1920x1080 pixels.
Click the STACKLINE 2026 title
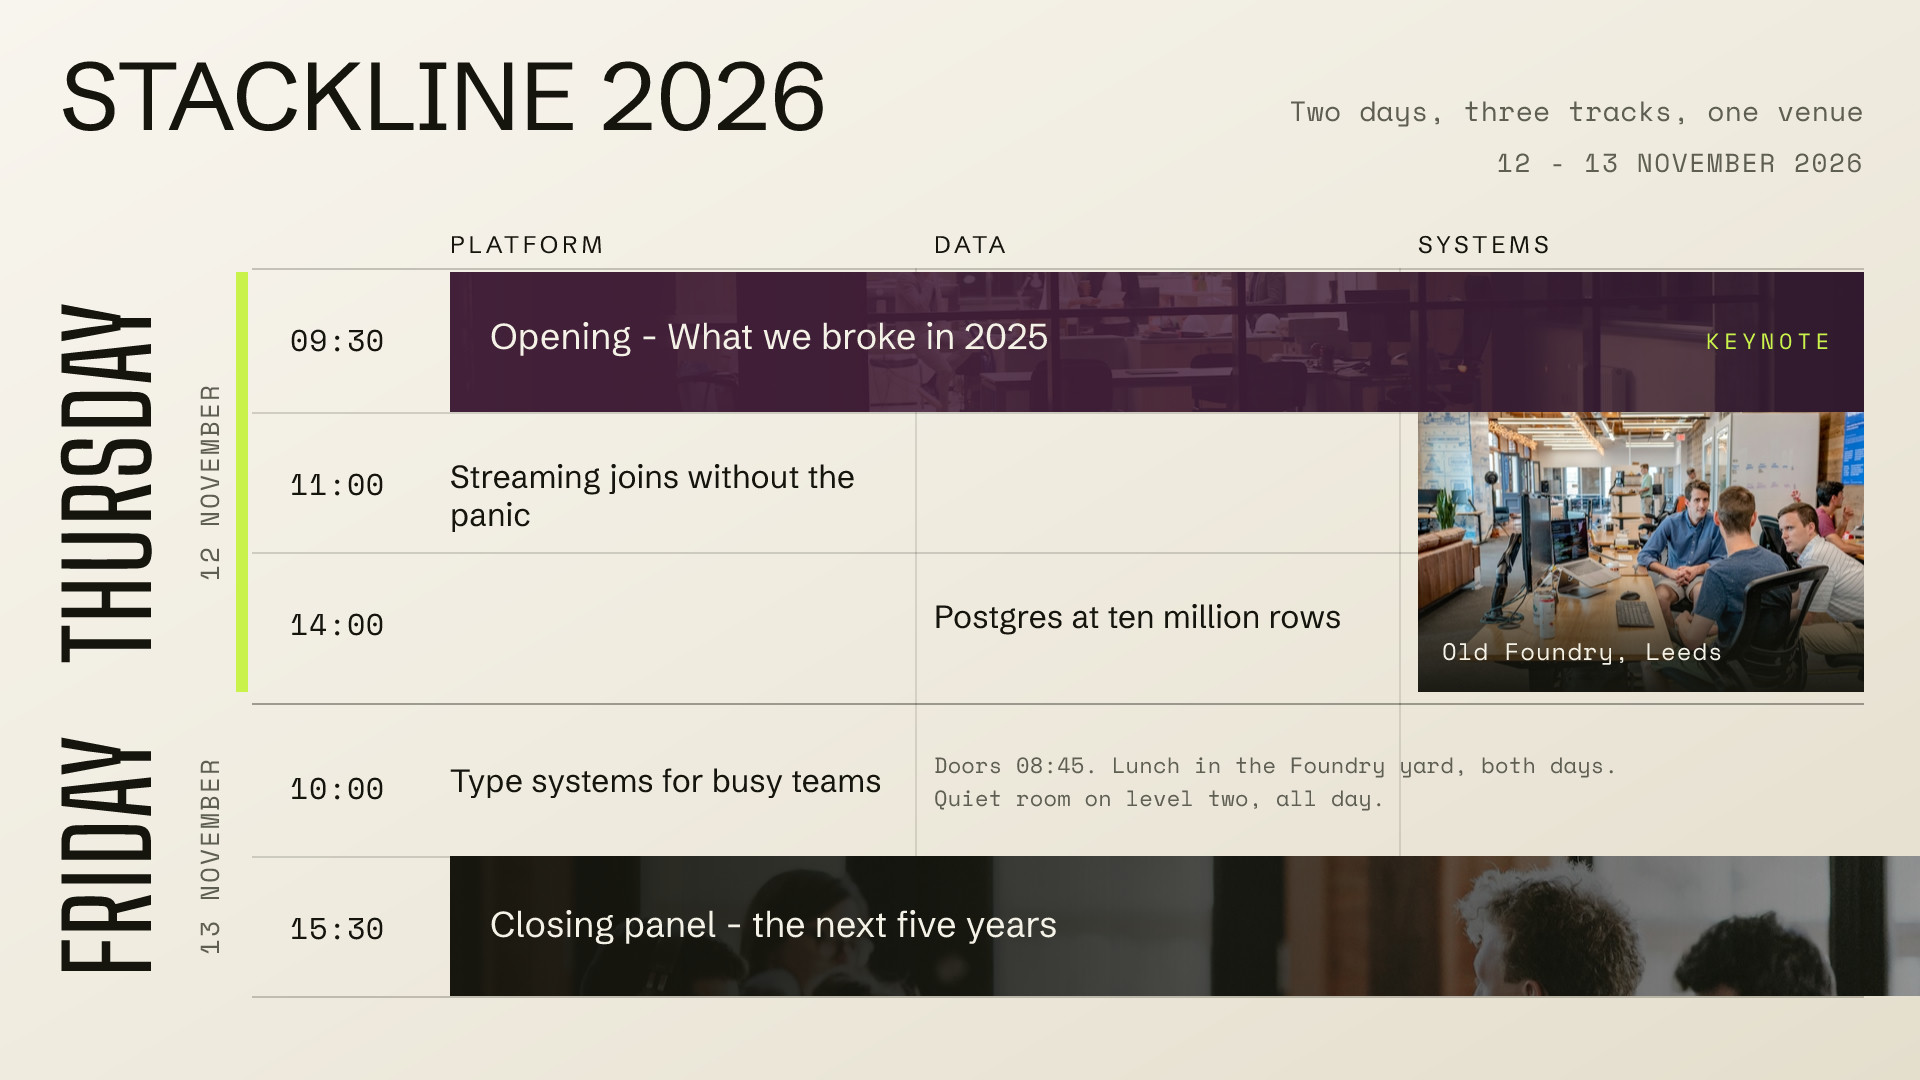[x=443, y=97]
